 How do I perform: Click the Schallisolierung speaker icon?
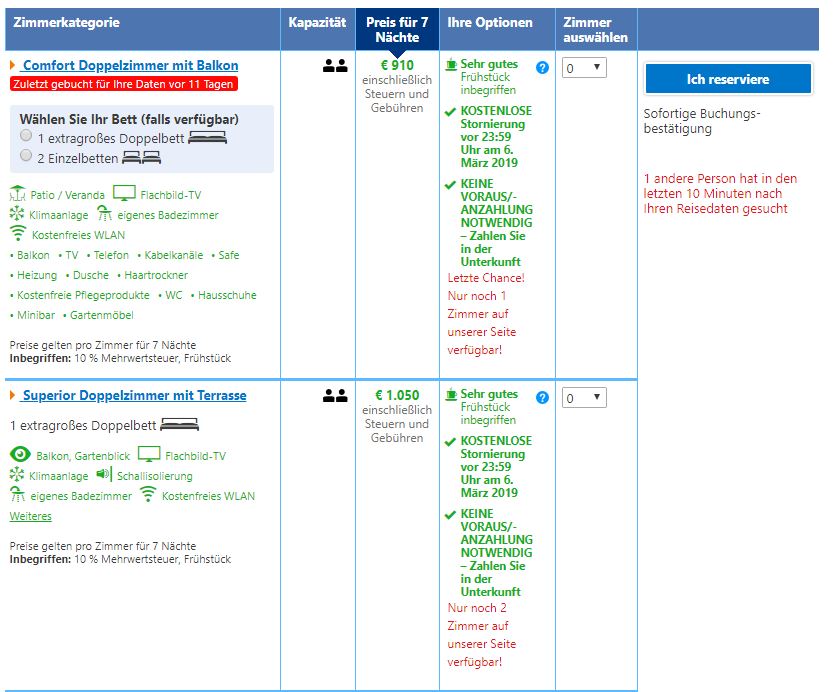103,475
